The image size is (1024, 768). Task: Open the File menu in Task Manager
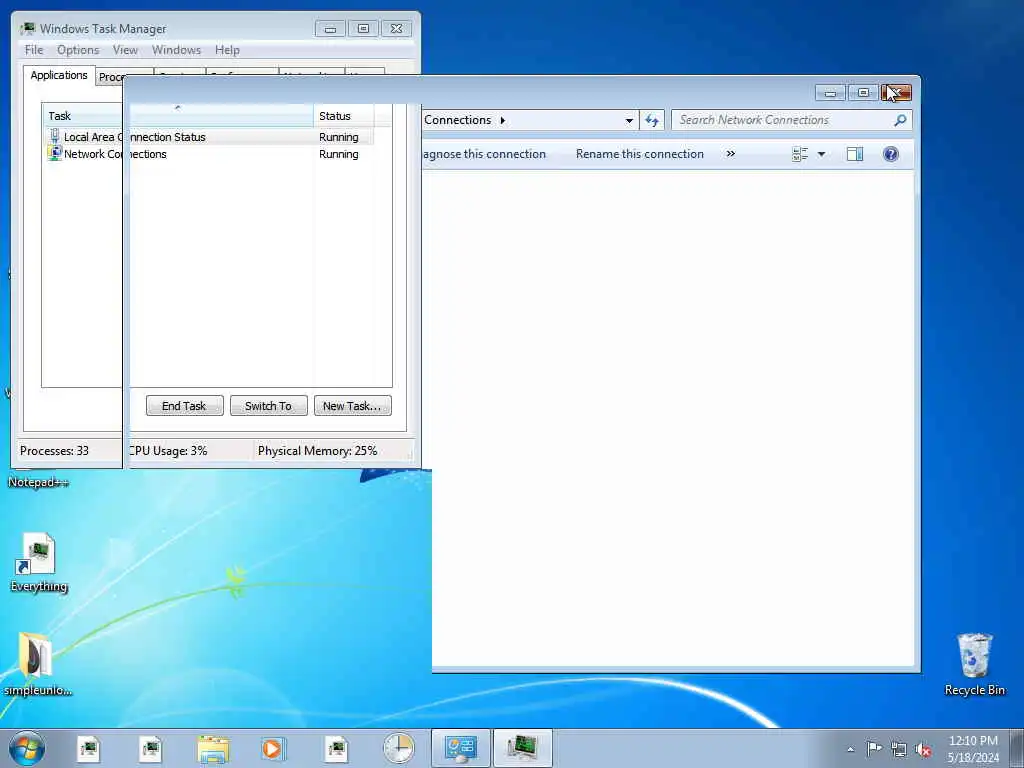[x=33, y=50]
